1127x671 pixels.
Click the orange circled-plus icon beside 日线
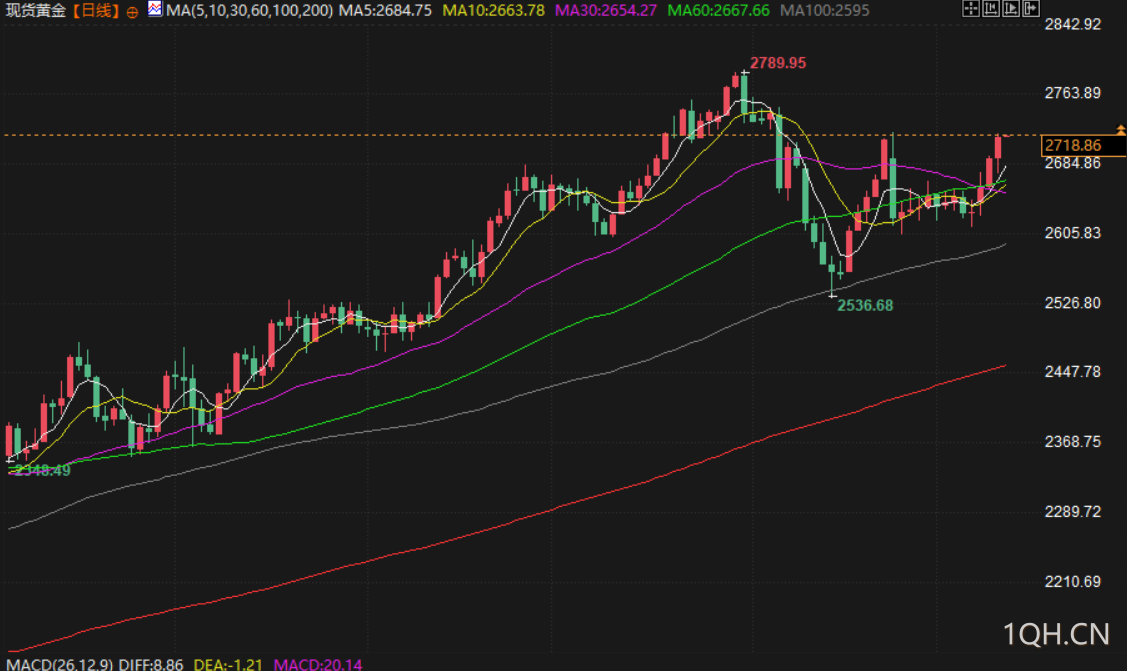click(x=132, y=11)
